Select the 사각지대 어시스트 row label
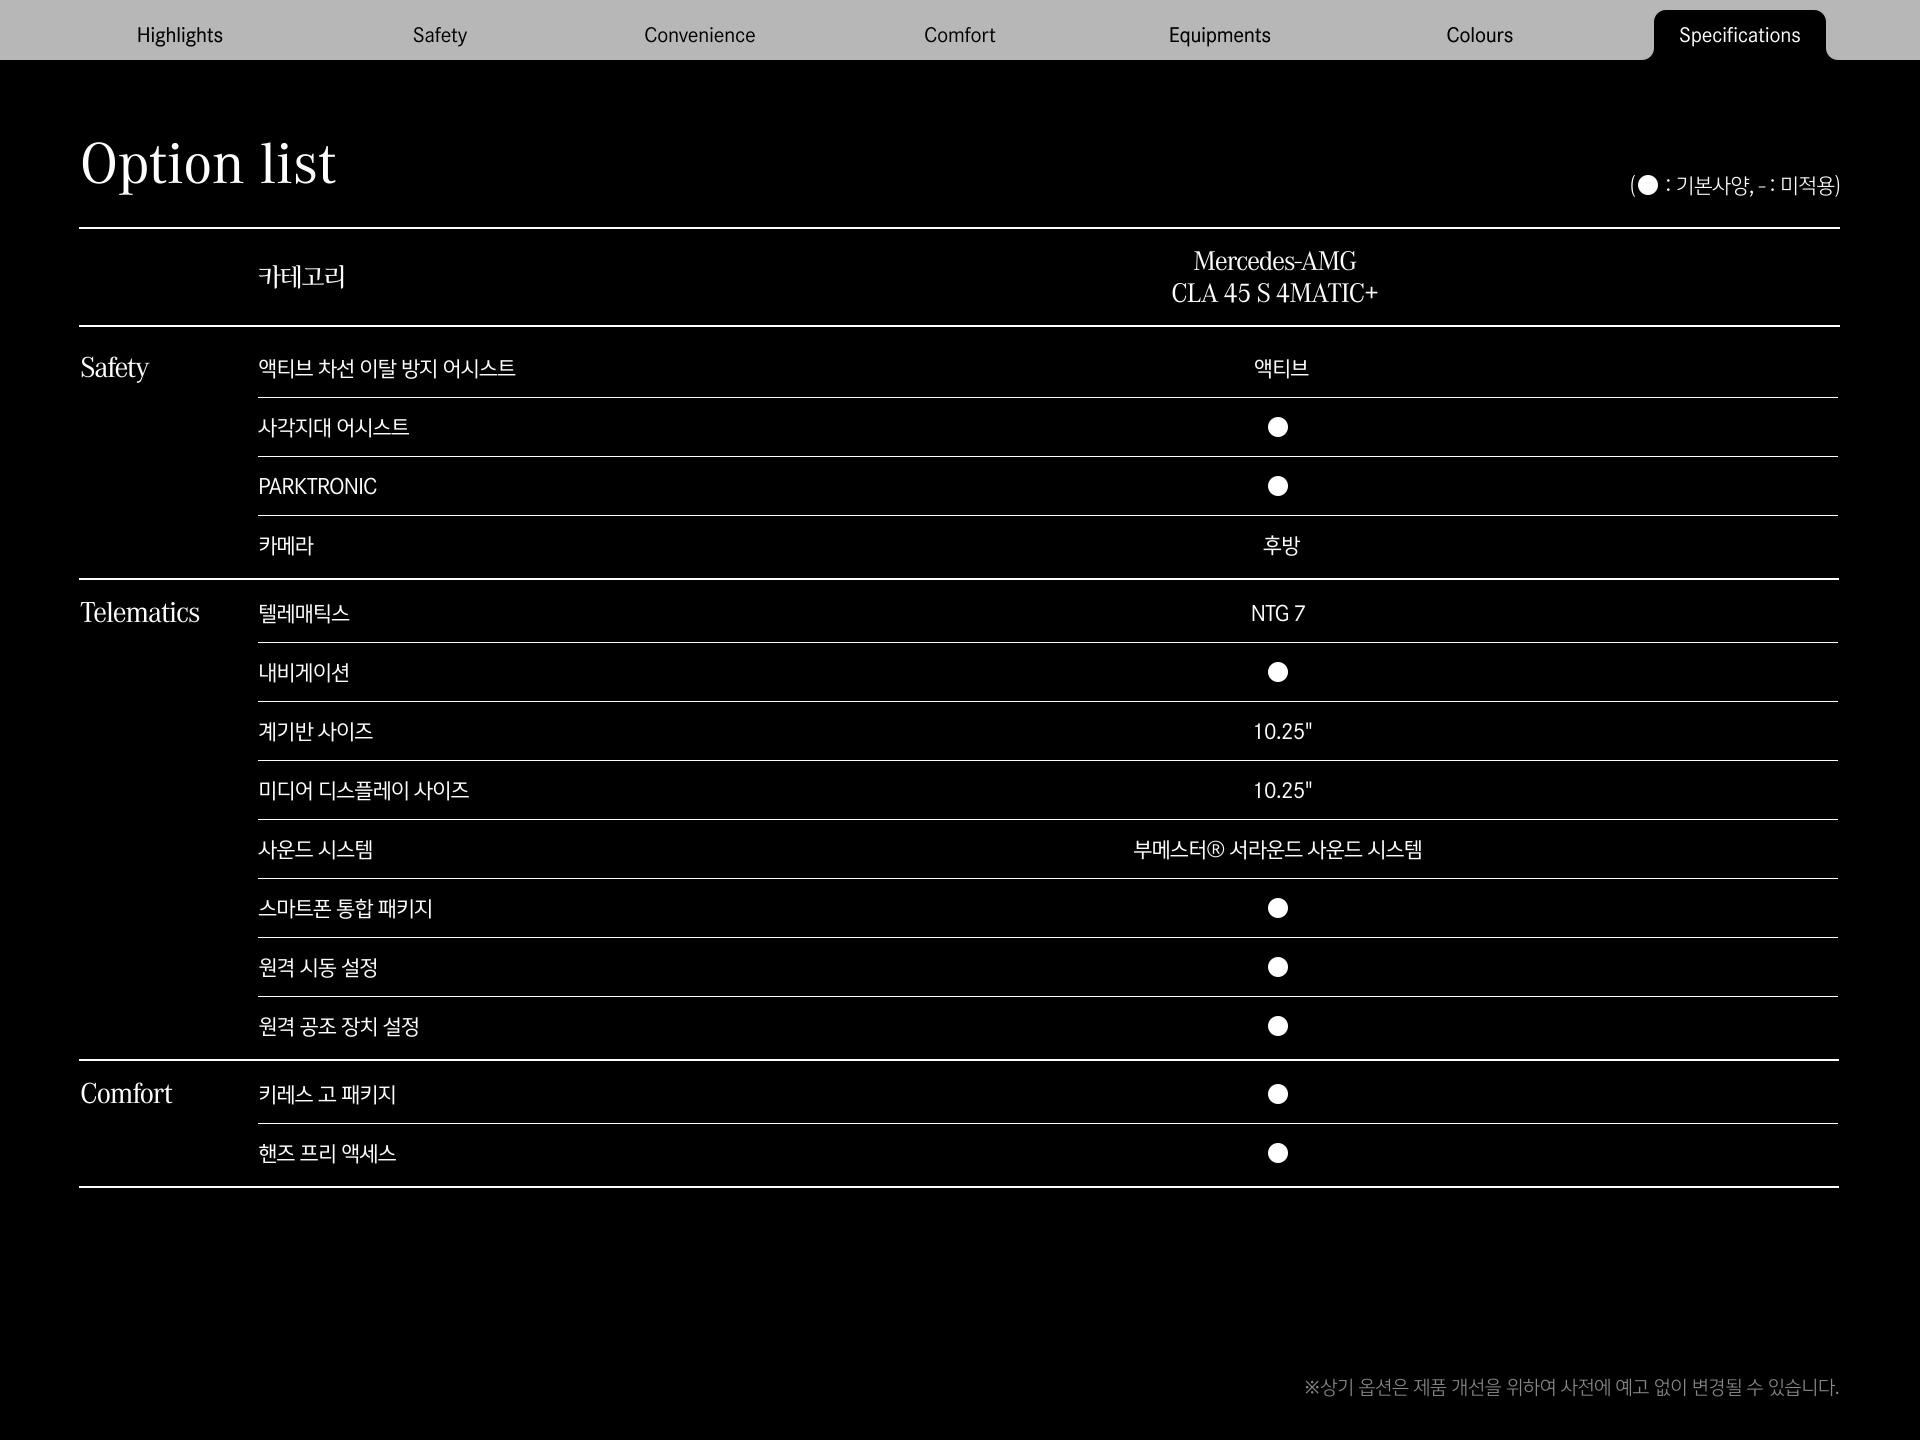The height and width of the screenshot is (1440, 1920). [x=334, y=427]
